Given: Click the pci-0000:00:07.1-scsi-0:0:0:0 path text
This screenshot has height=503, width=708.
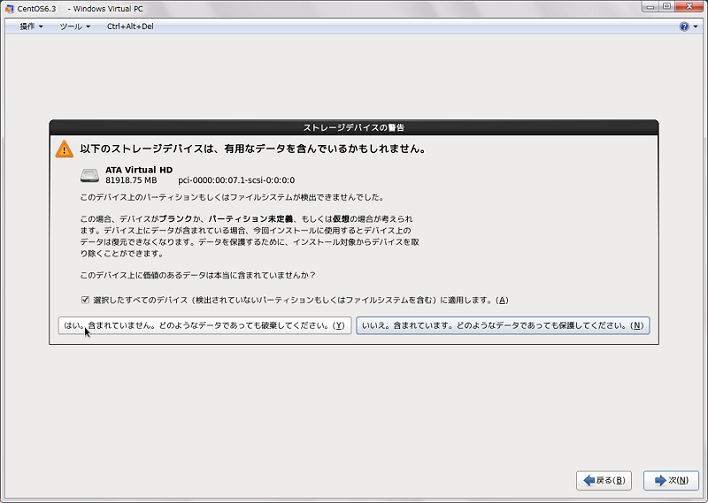Looking at the screenshot, I should (237, 180).
